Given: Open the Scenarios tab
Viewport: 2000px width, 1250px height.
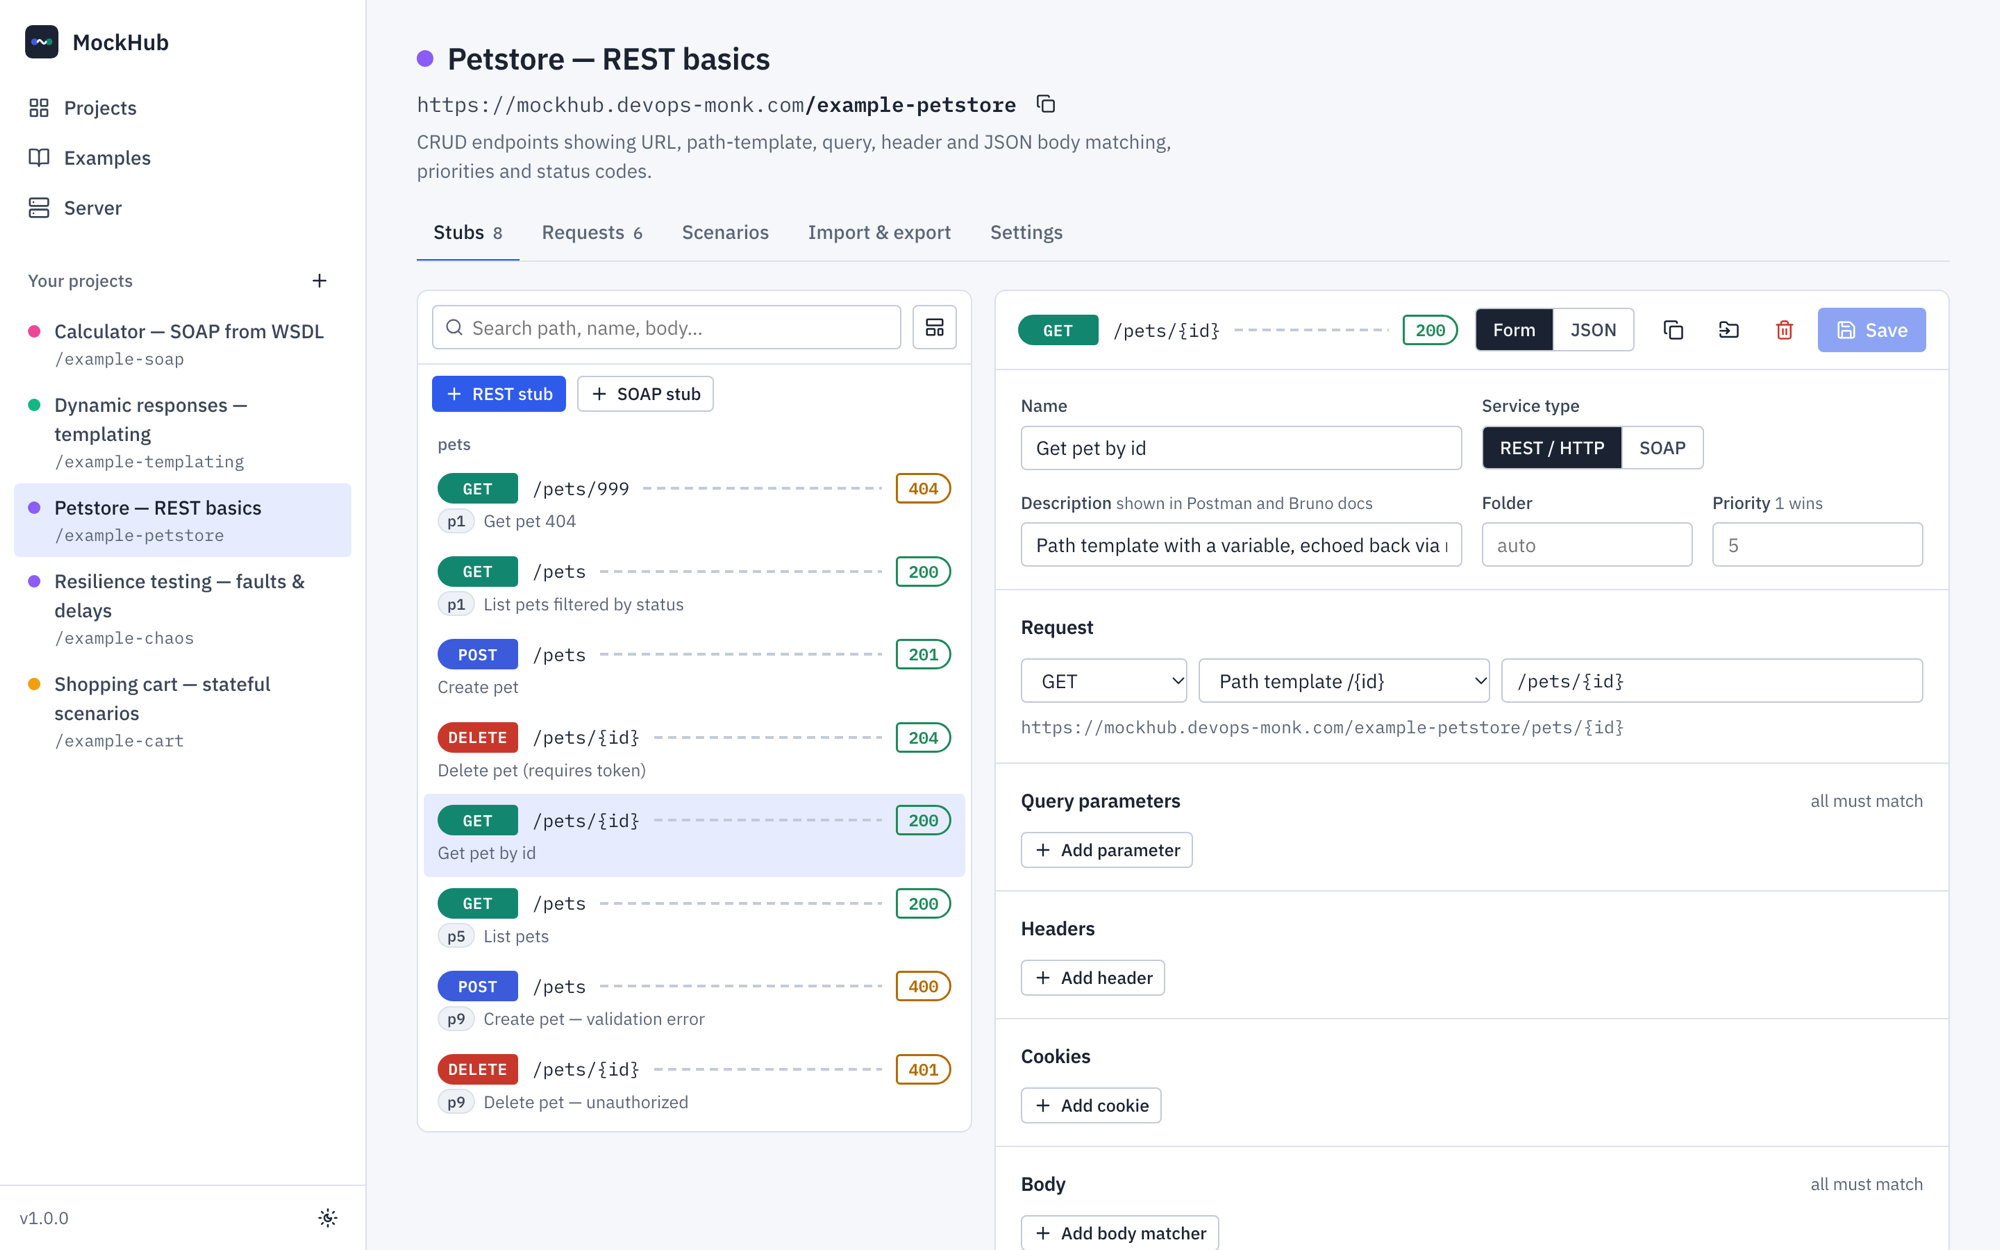Looking at the screenshot, I should [725, 232].
